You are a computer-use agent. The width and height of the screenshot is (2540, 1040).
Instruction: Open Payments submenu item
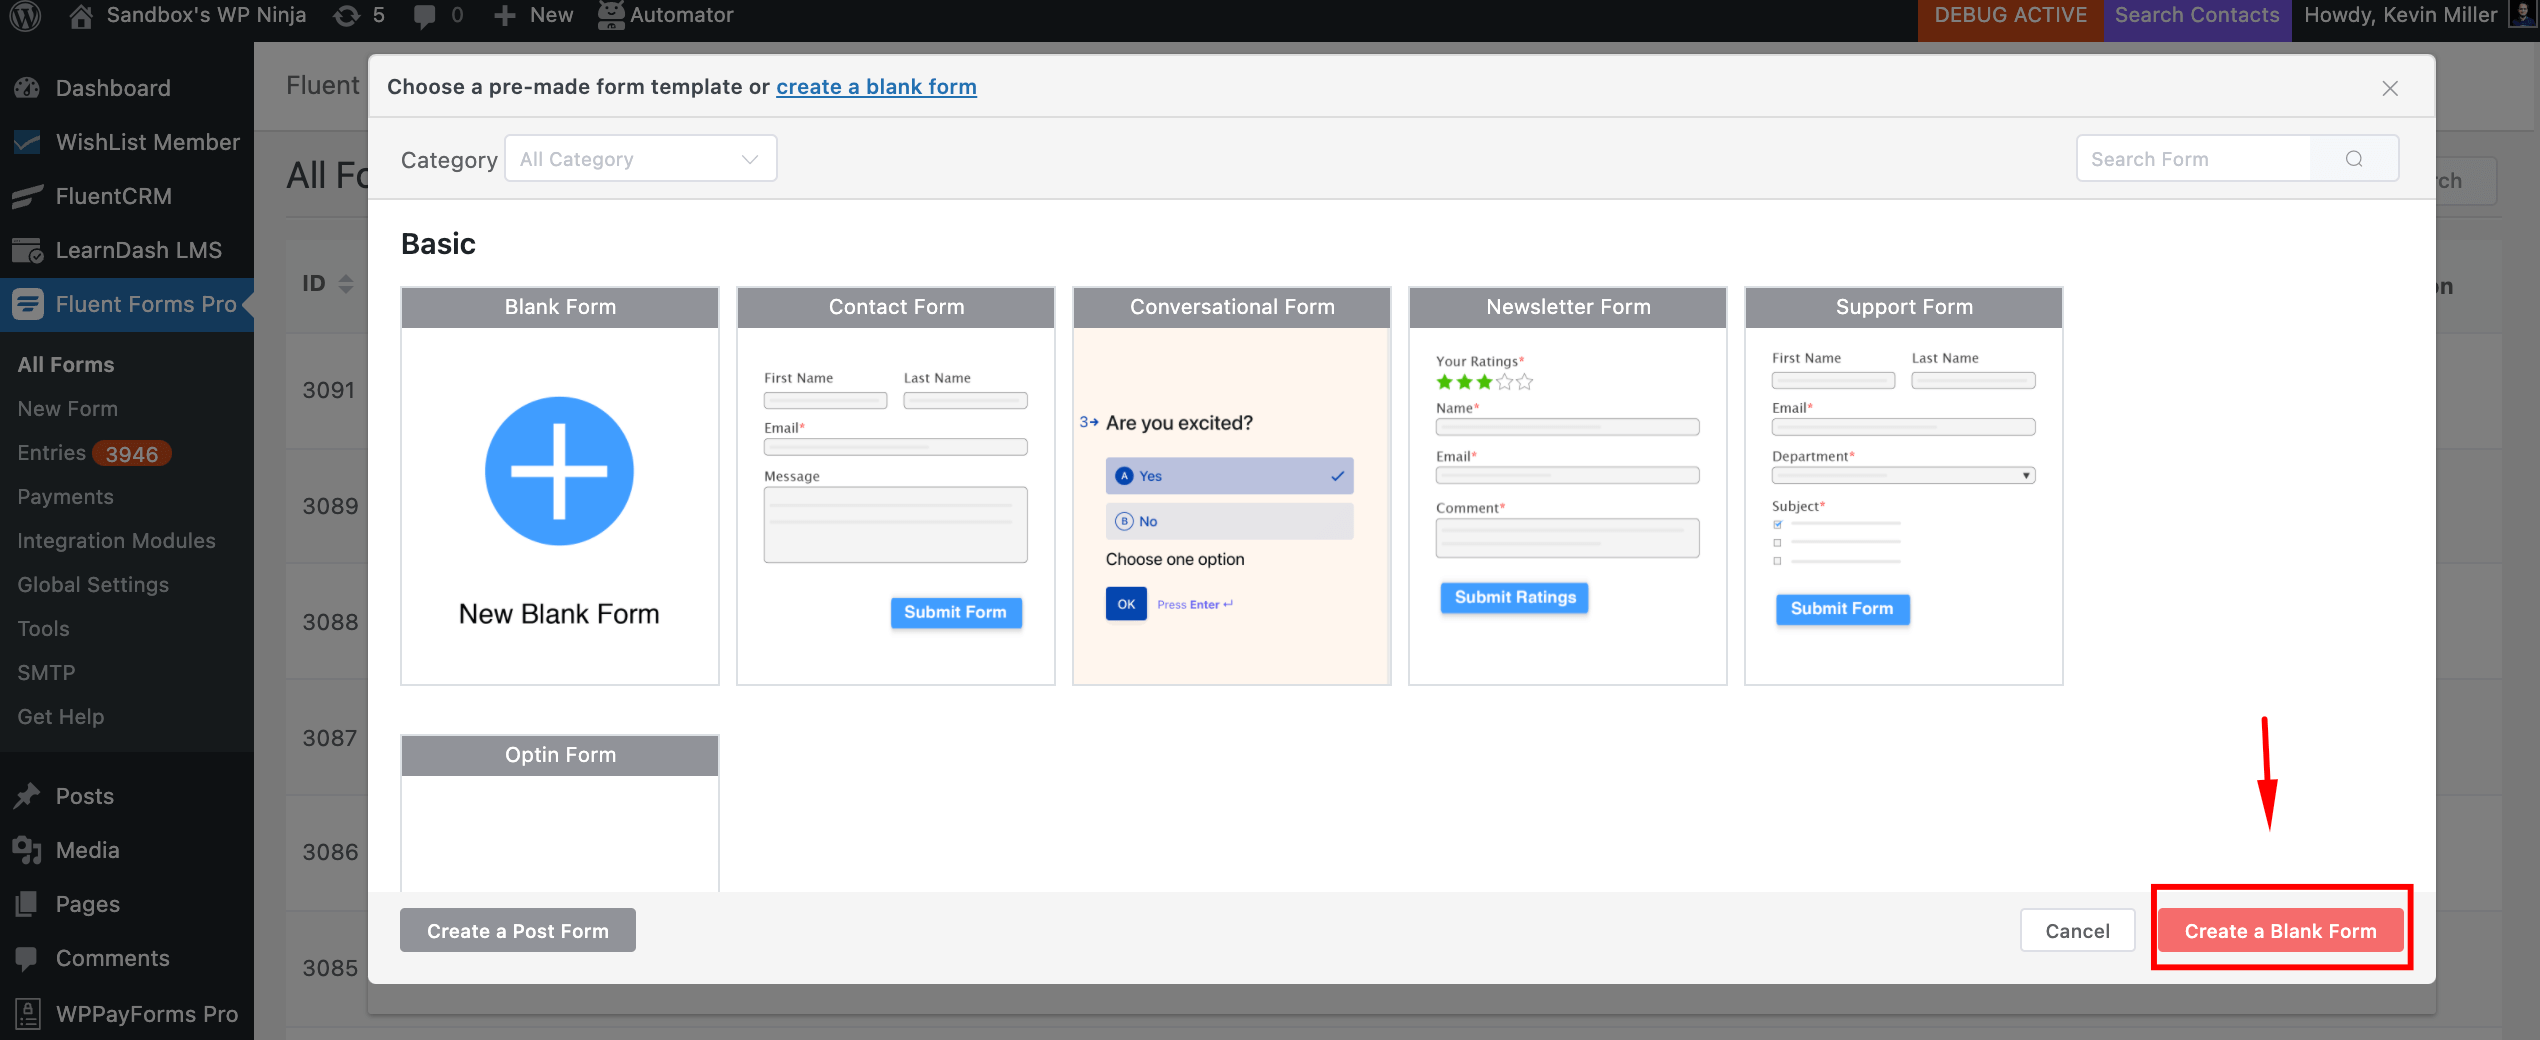(65, 497)
